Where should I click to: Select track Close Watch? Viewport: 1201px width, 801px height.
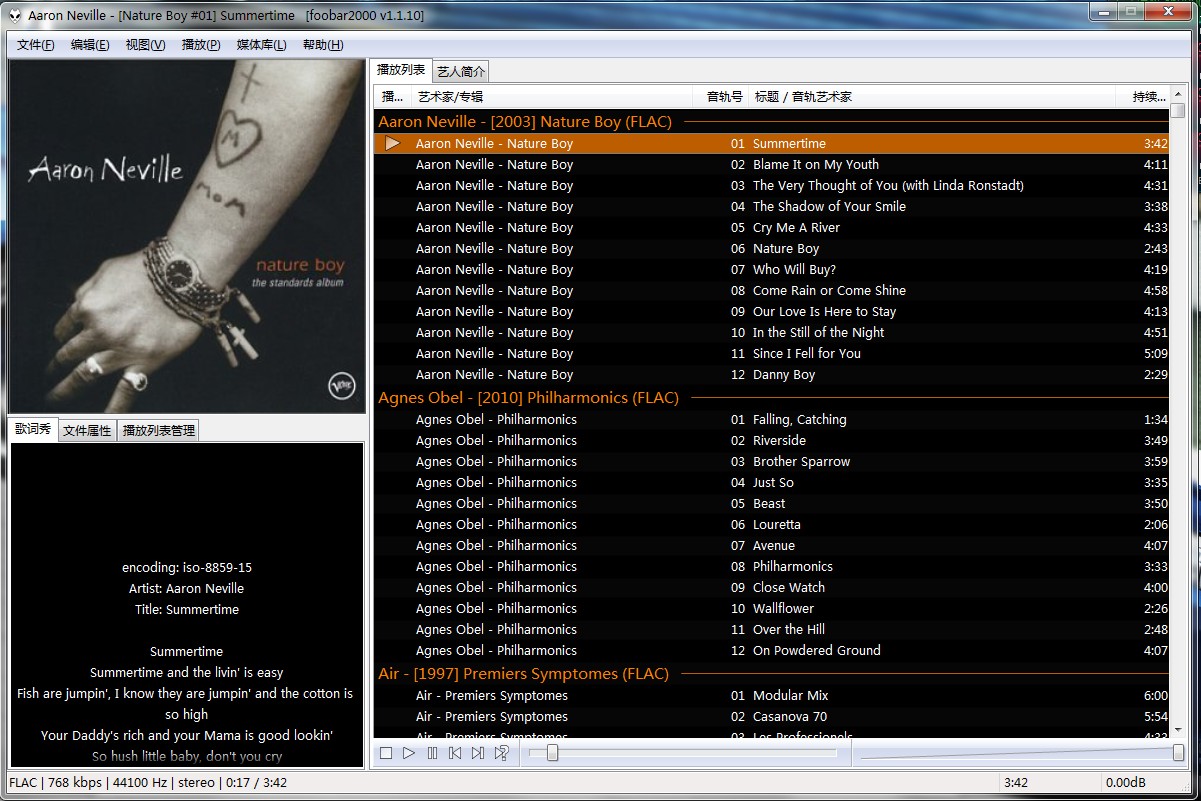pyautogui.click(x=772, y=588)
